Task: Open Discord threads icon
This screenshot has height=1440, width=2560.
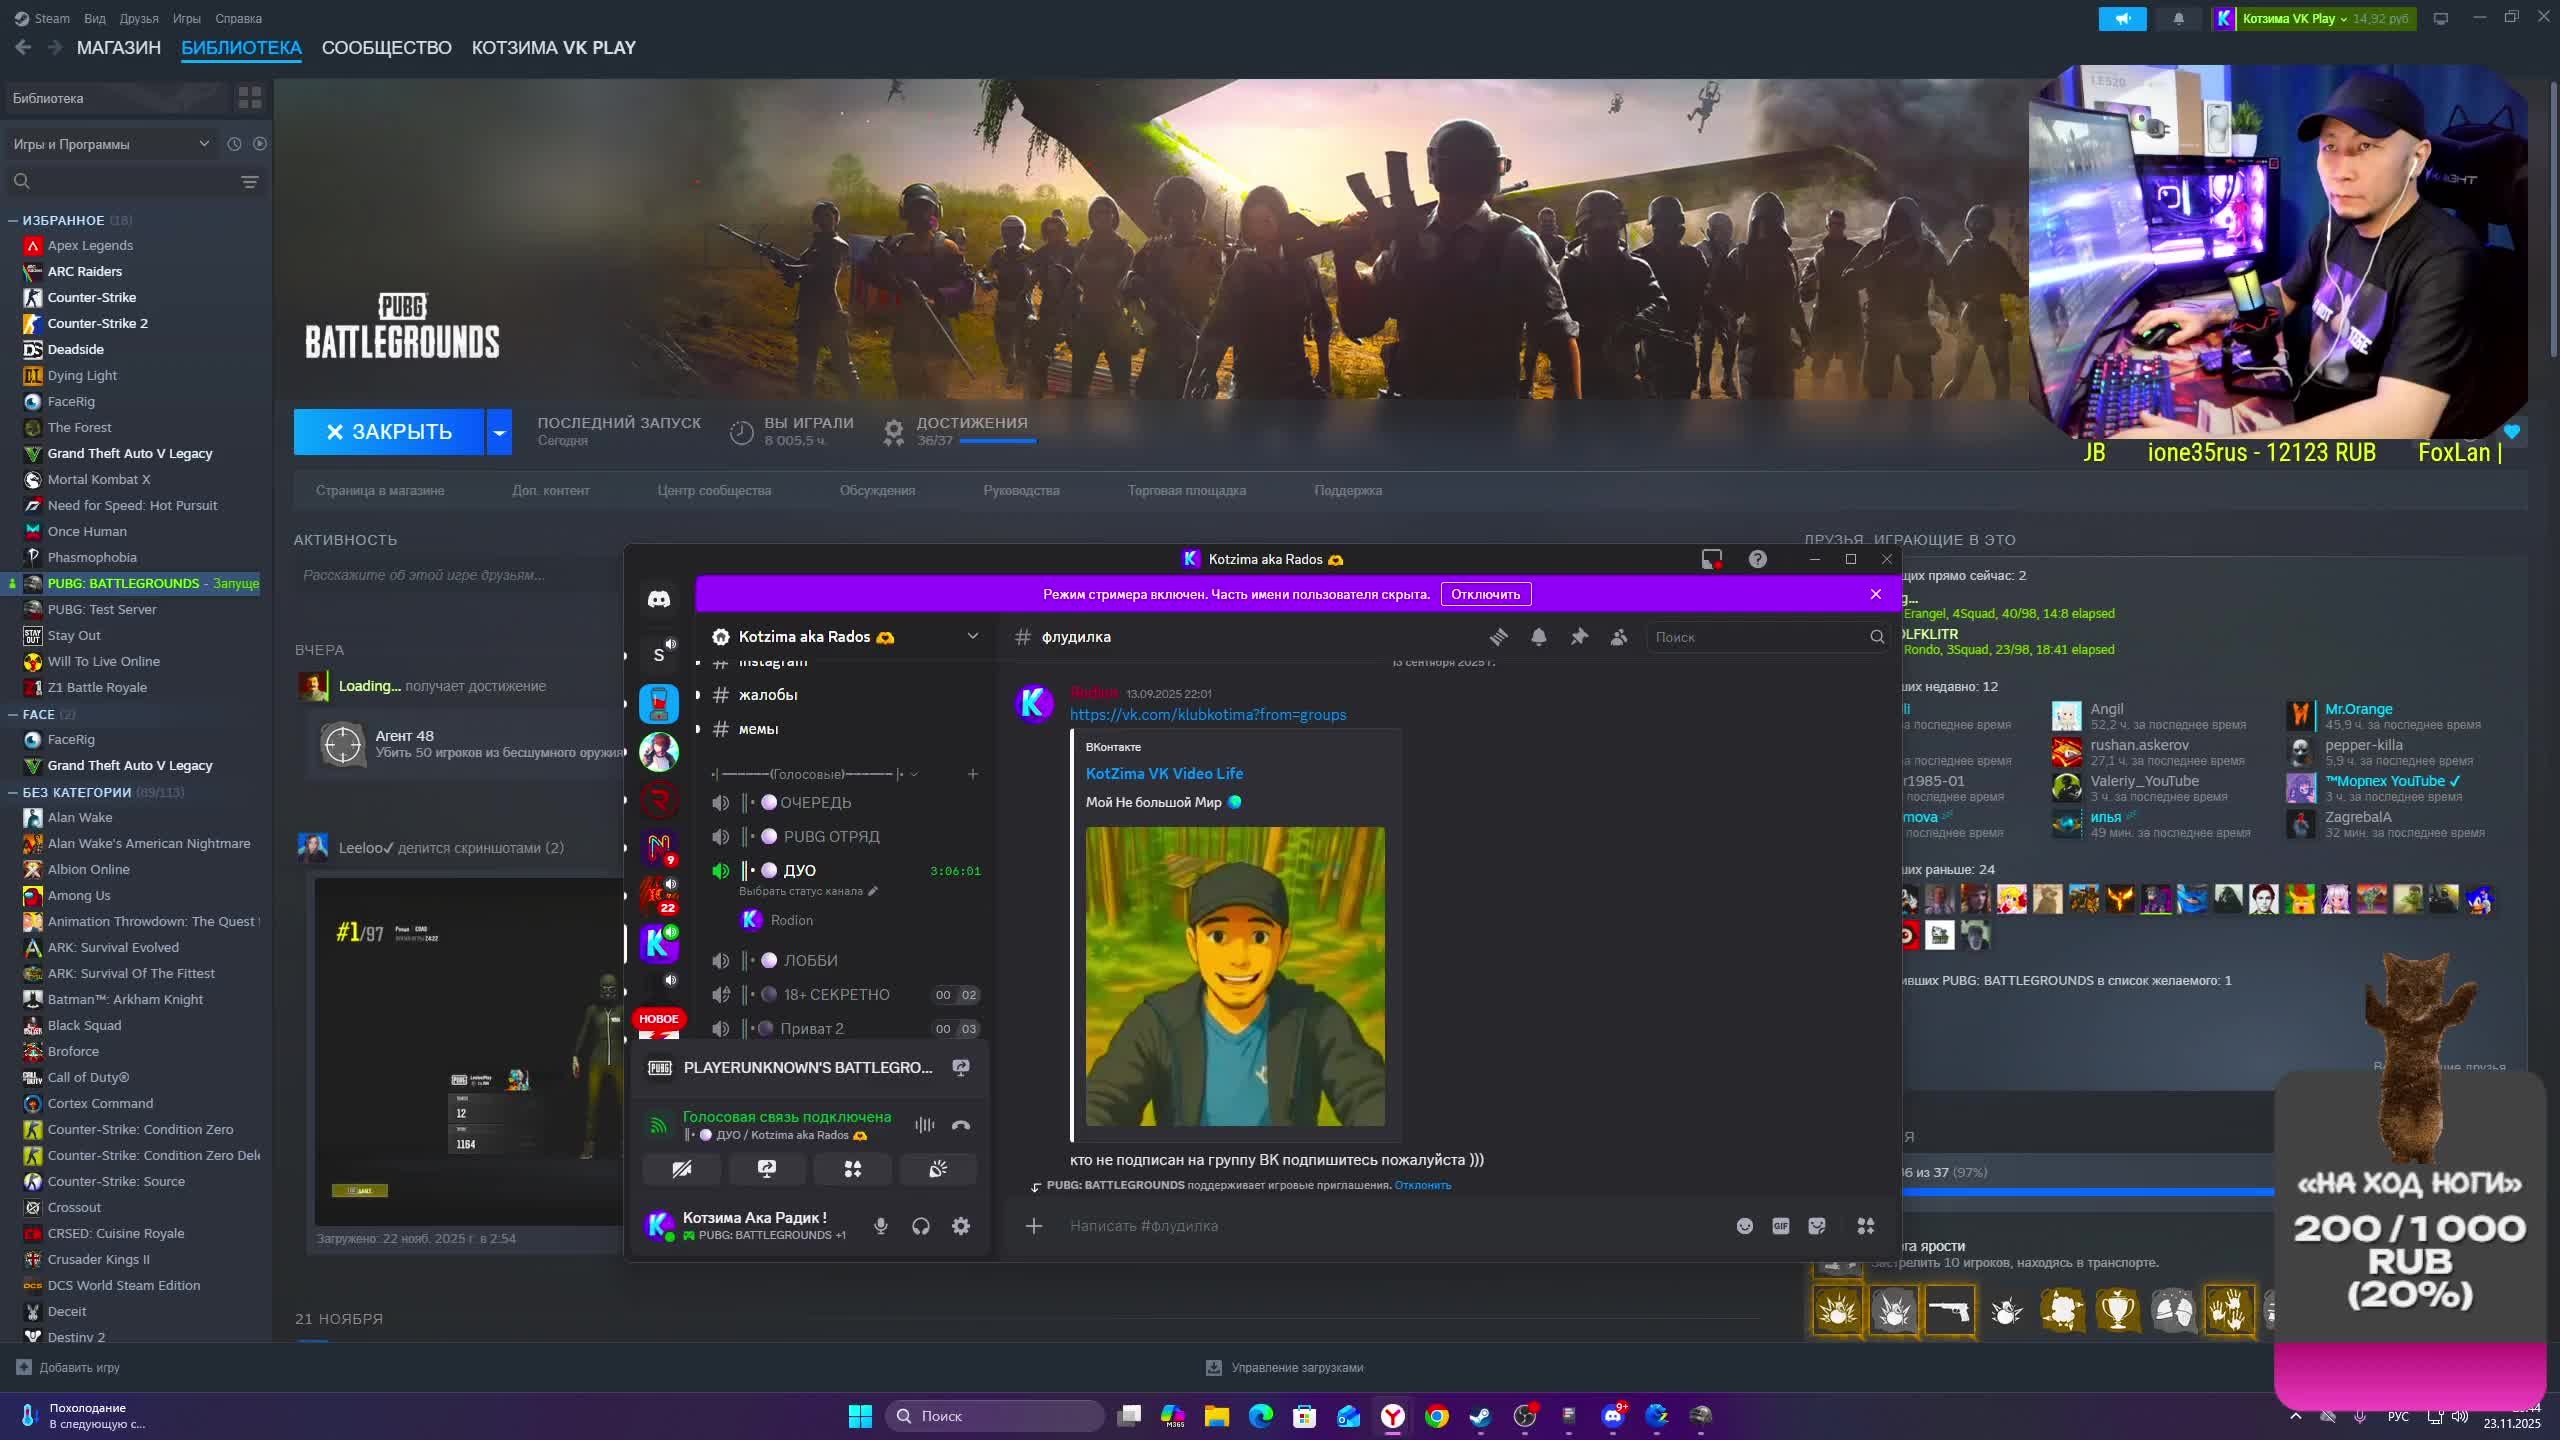Action: 1498,637
